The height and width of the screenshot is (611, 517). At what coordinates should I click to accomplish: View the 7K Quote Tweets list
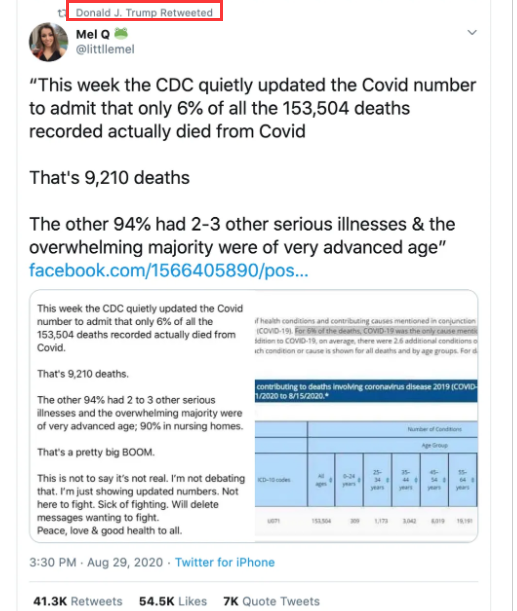pyautogui.click(x=271, y=601)
